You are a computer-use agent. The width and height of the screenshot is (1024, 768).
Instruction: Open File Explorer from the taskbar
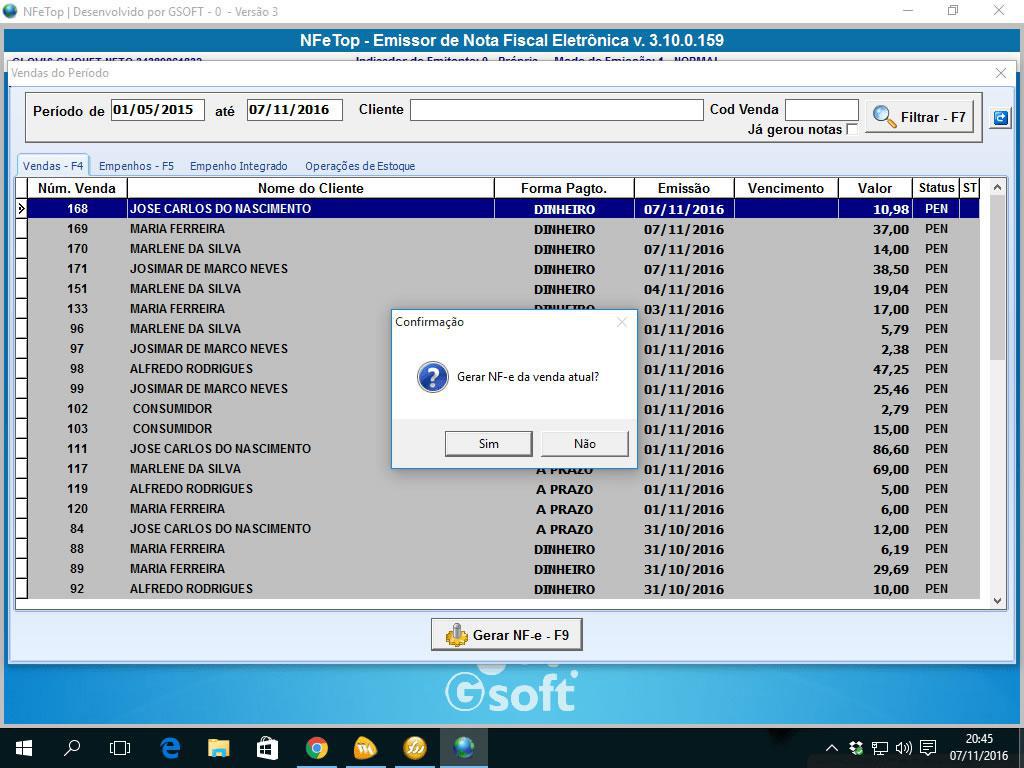pos(219,748)
